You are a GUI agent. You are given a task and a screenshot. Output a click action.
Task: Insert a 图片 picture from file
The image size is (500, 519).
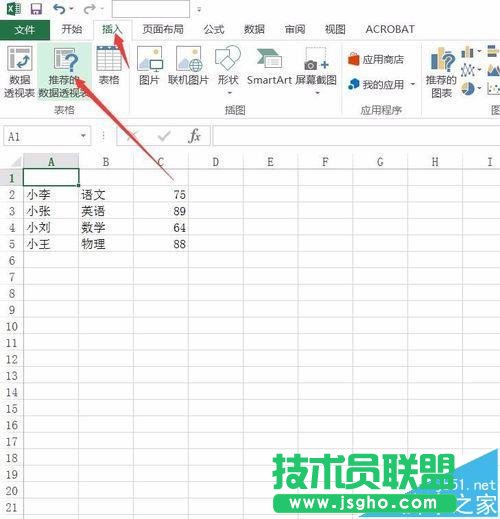click(149, 66)
